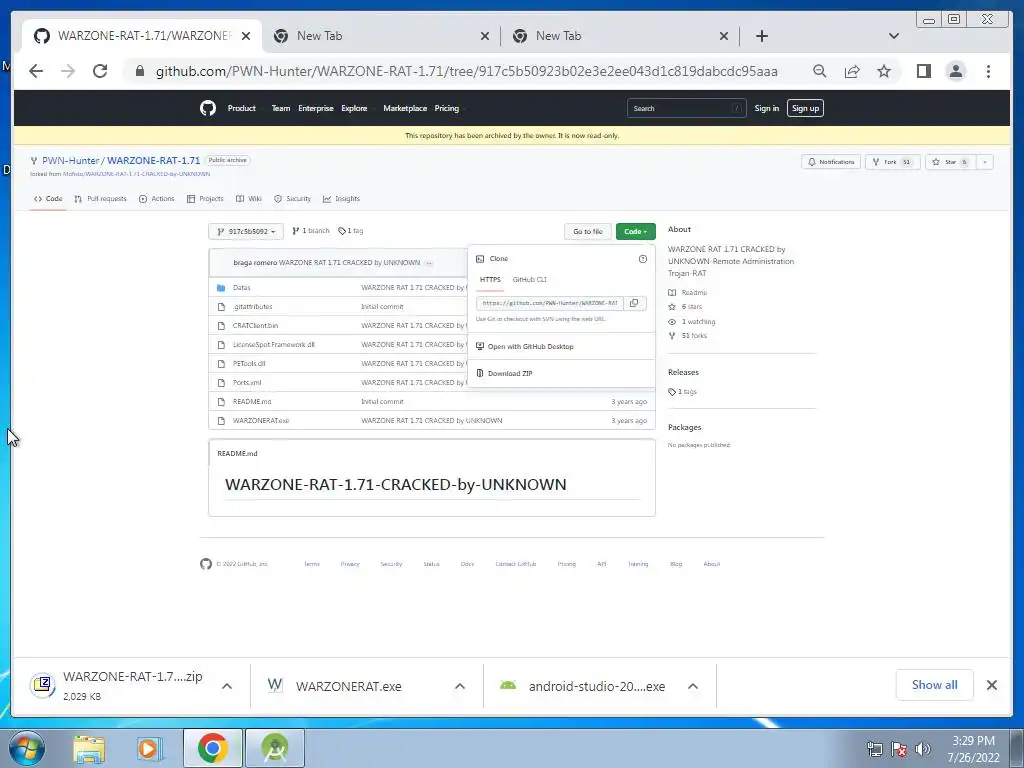Click clone help question mark icon
This screenshot has height=768, width=1024.
(643, 259)
